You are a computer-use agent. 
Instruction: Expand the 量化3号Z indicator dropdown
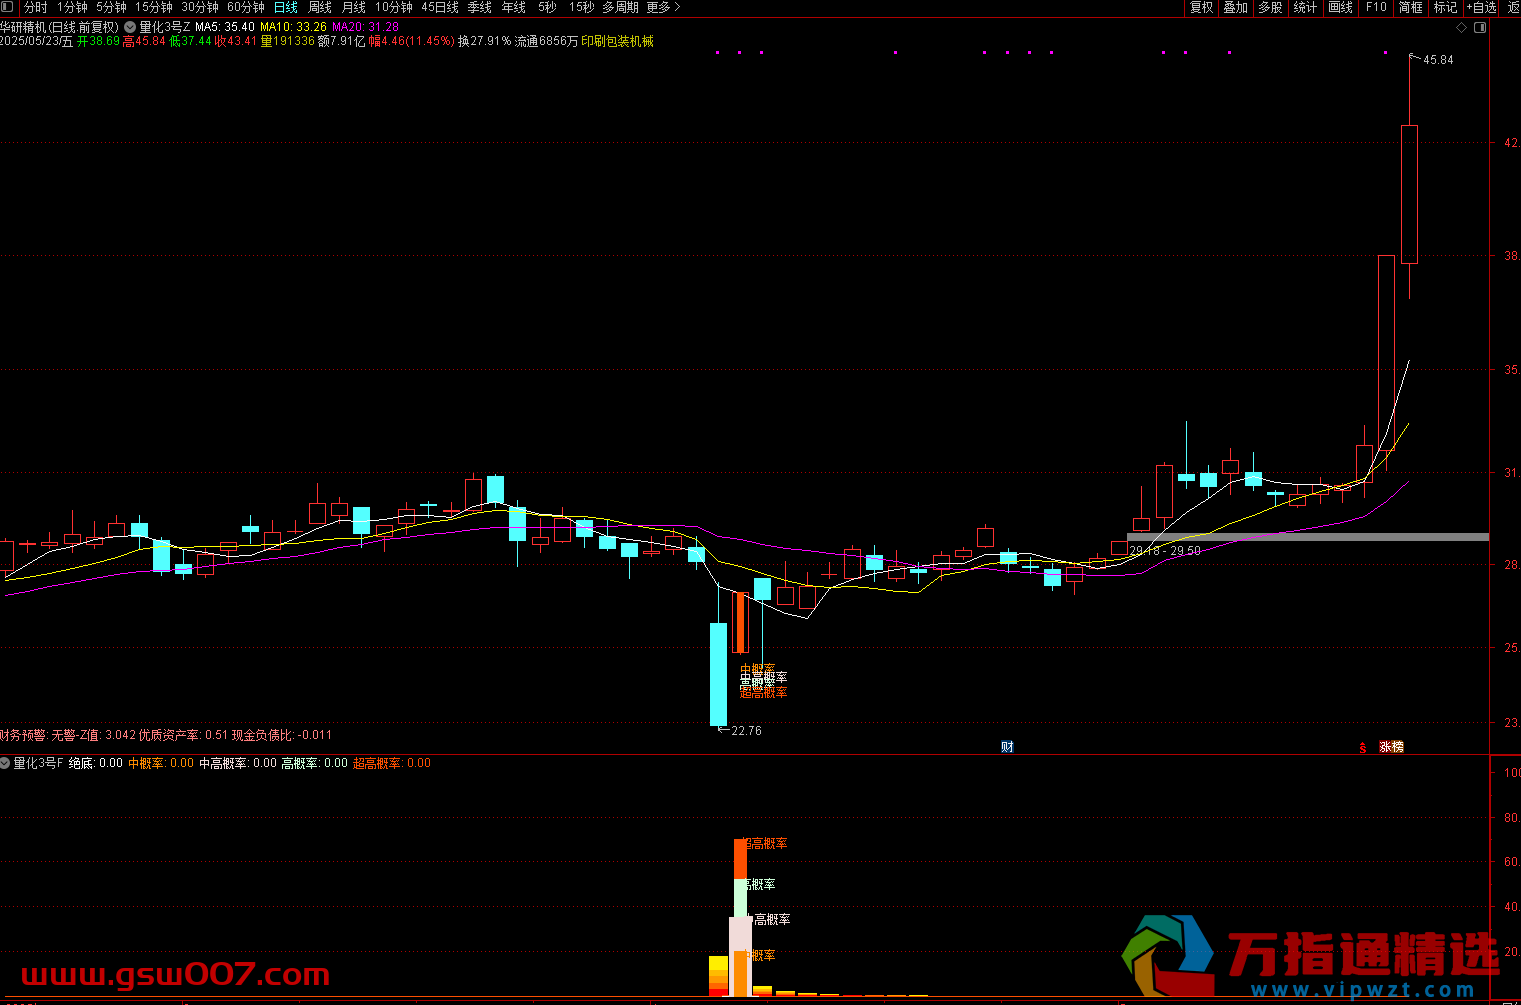(130, 27)
